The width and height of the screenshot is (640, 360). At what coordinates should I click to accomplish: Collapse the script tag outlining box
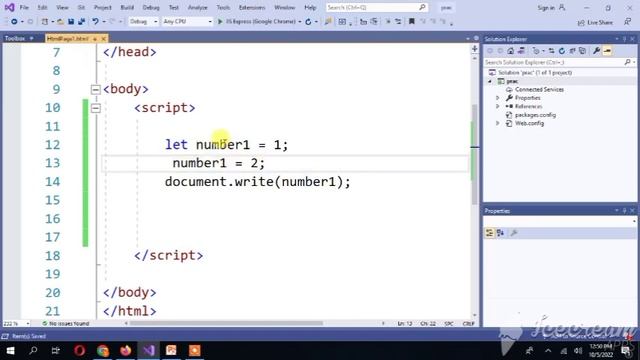(x=96, y=108)
